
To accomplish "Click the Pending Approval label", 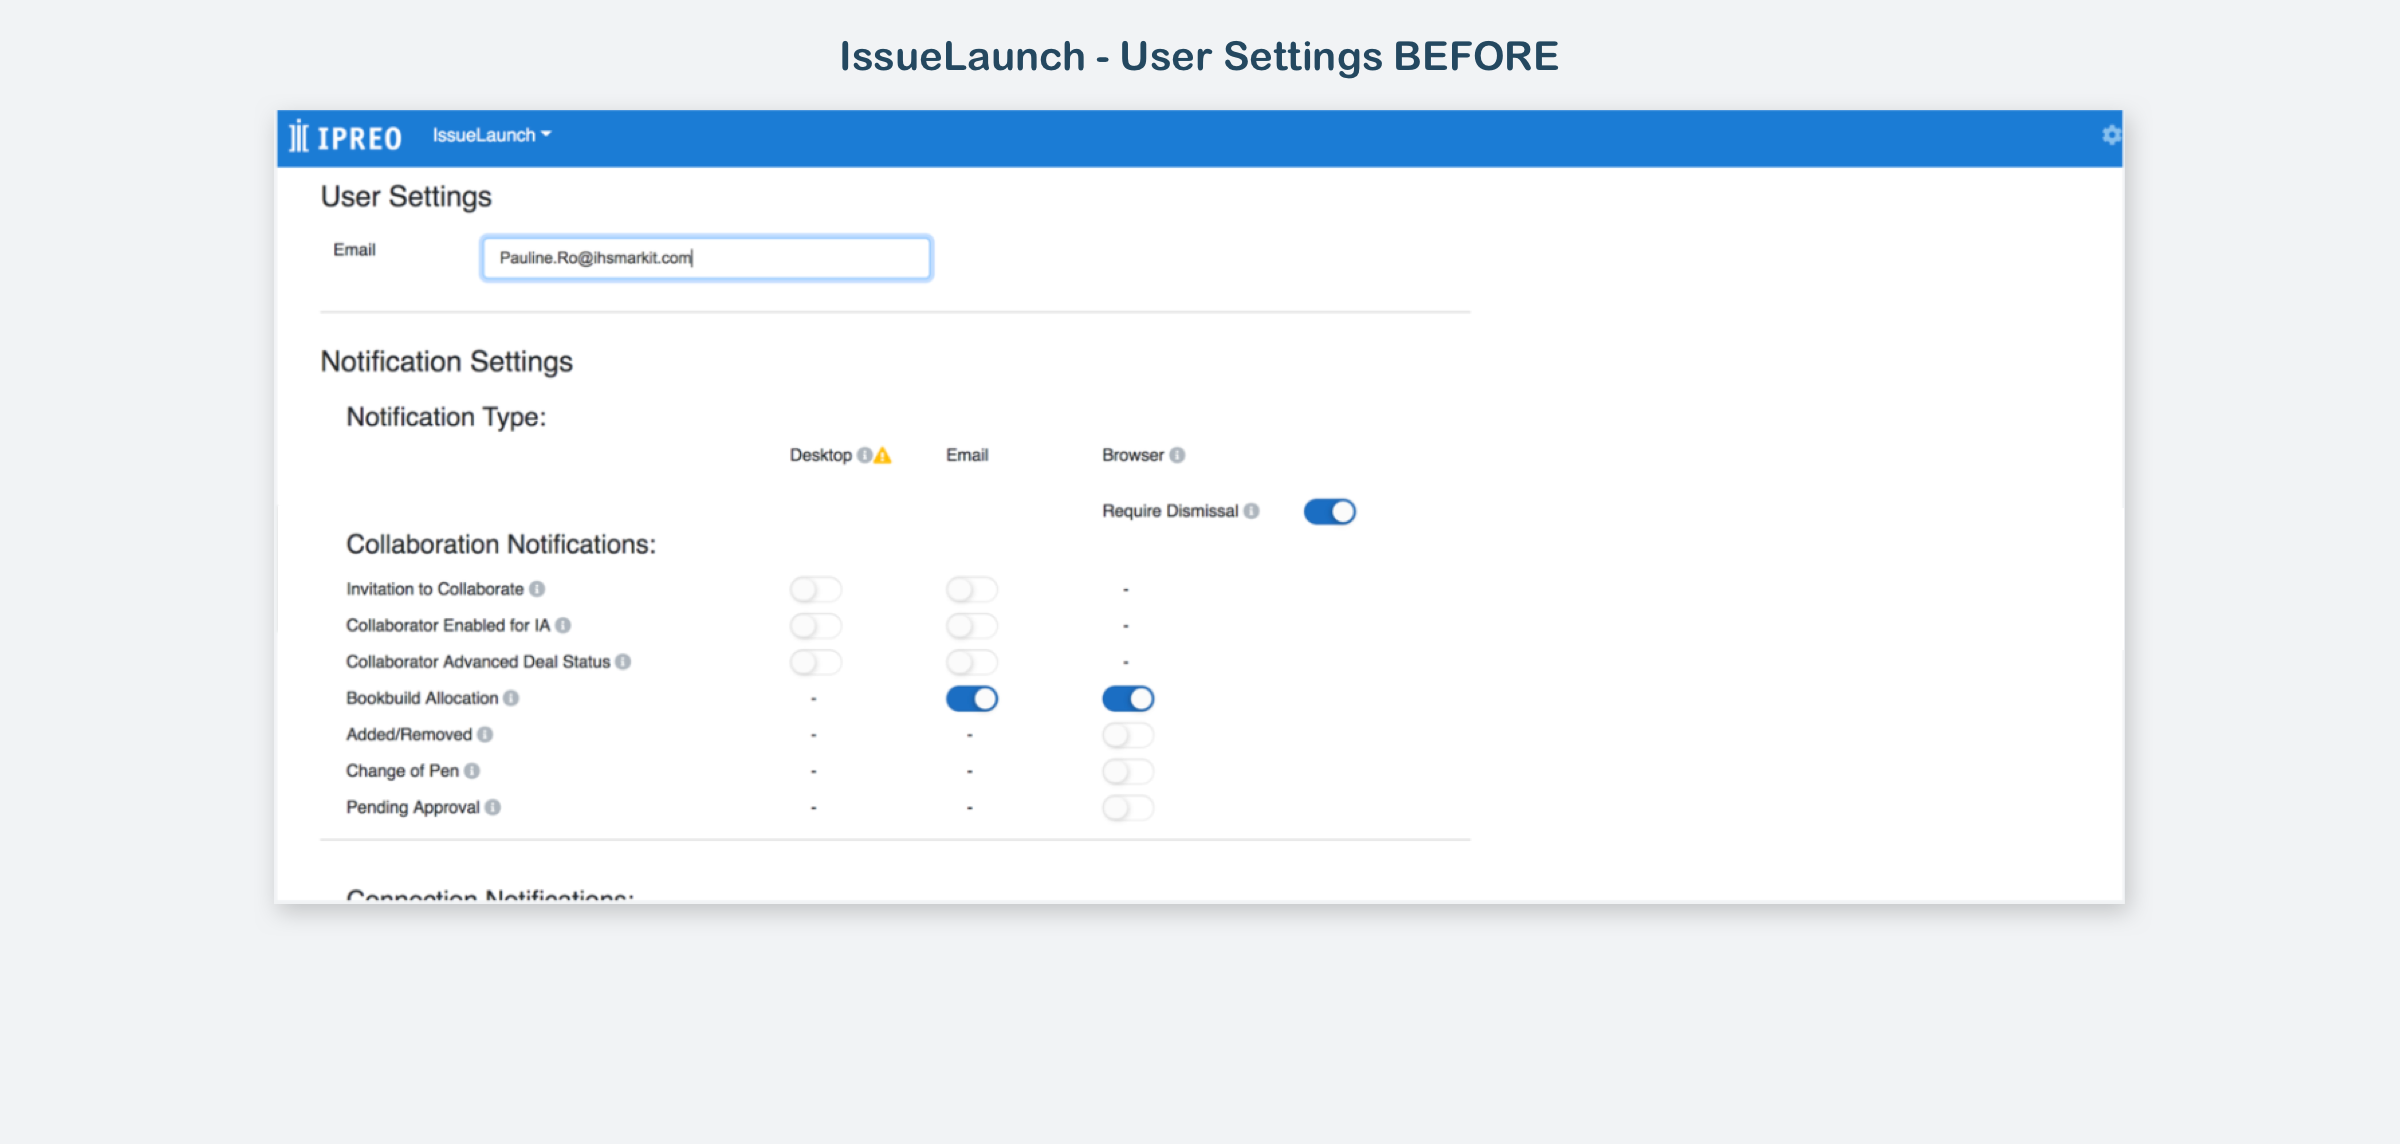I will click(413, 807).
